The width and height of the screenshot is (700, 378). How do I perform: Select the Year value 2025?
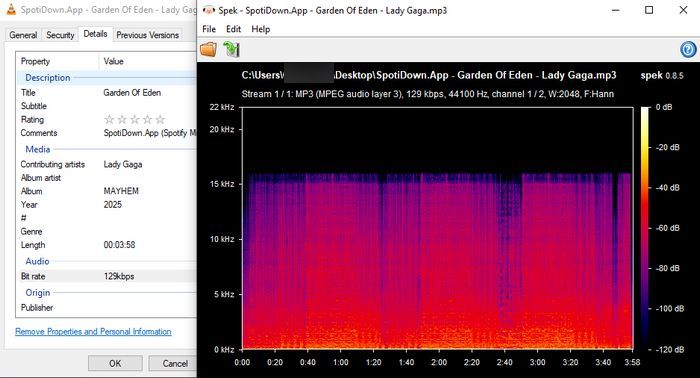coord(112,204)
